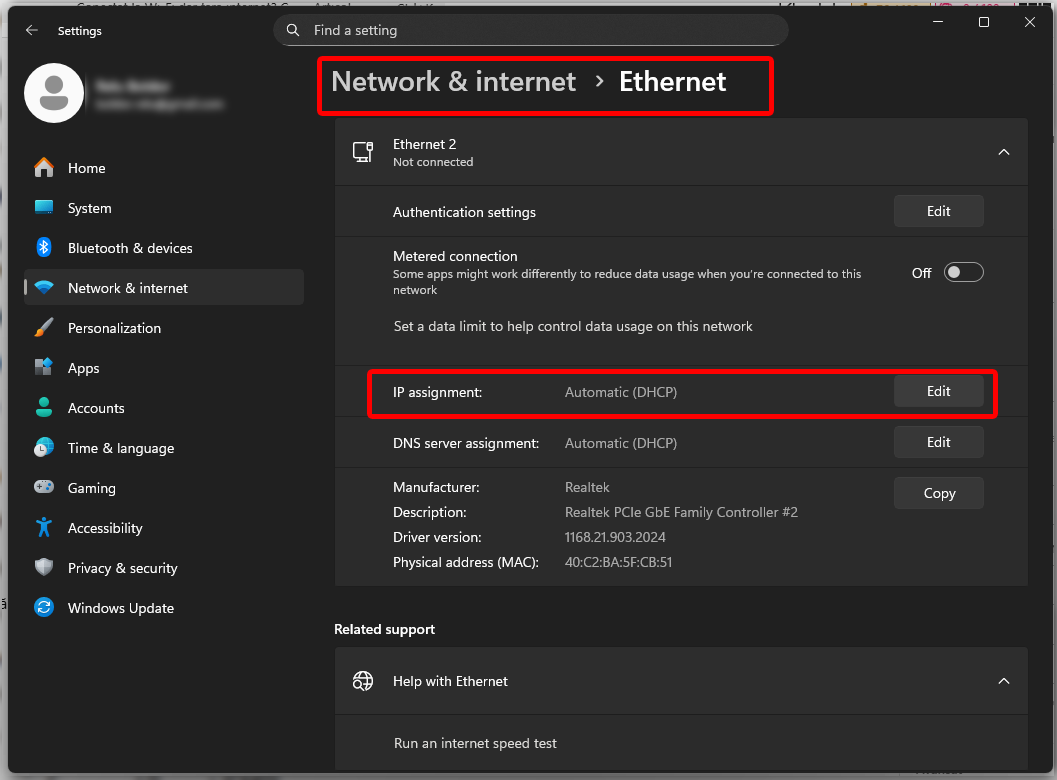This screenshot has width=1057, height=780.
Task: Open Windows Update settings
Action: [120, 608]
